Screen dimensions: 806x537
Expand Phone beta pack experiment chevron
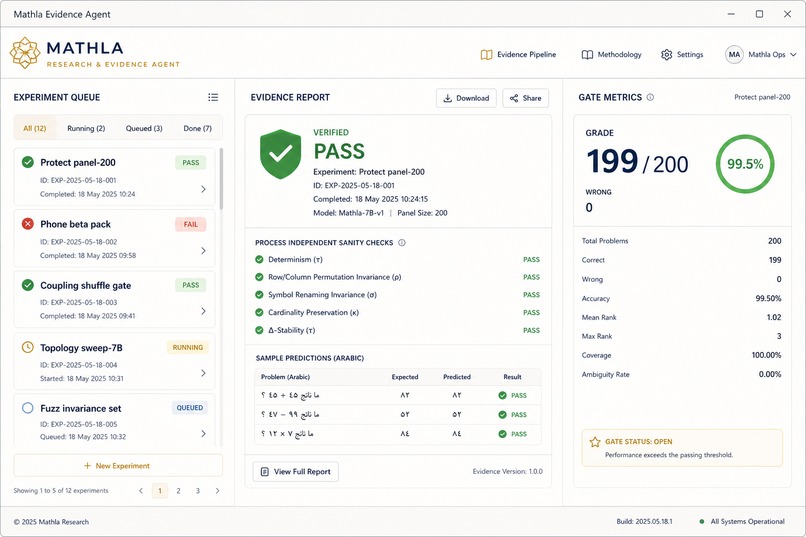204,250
